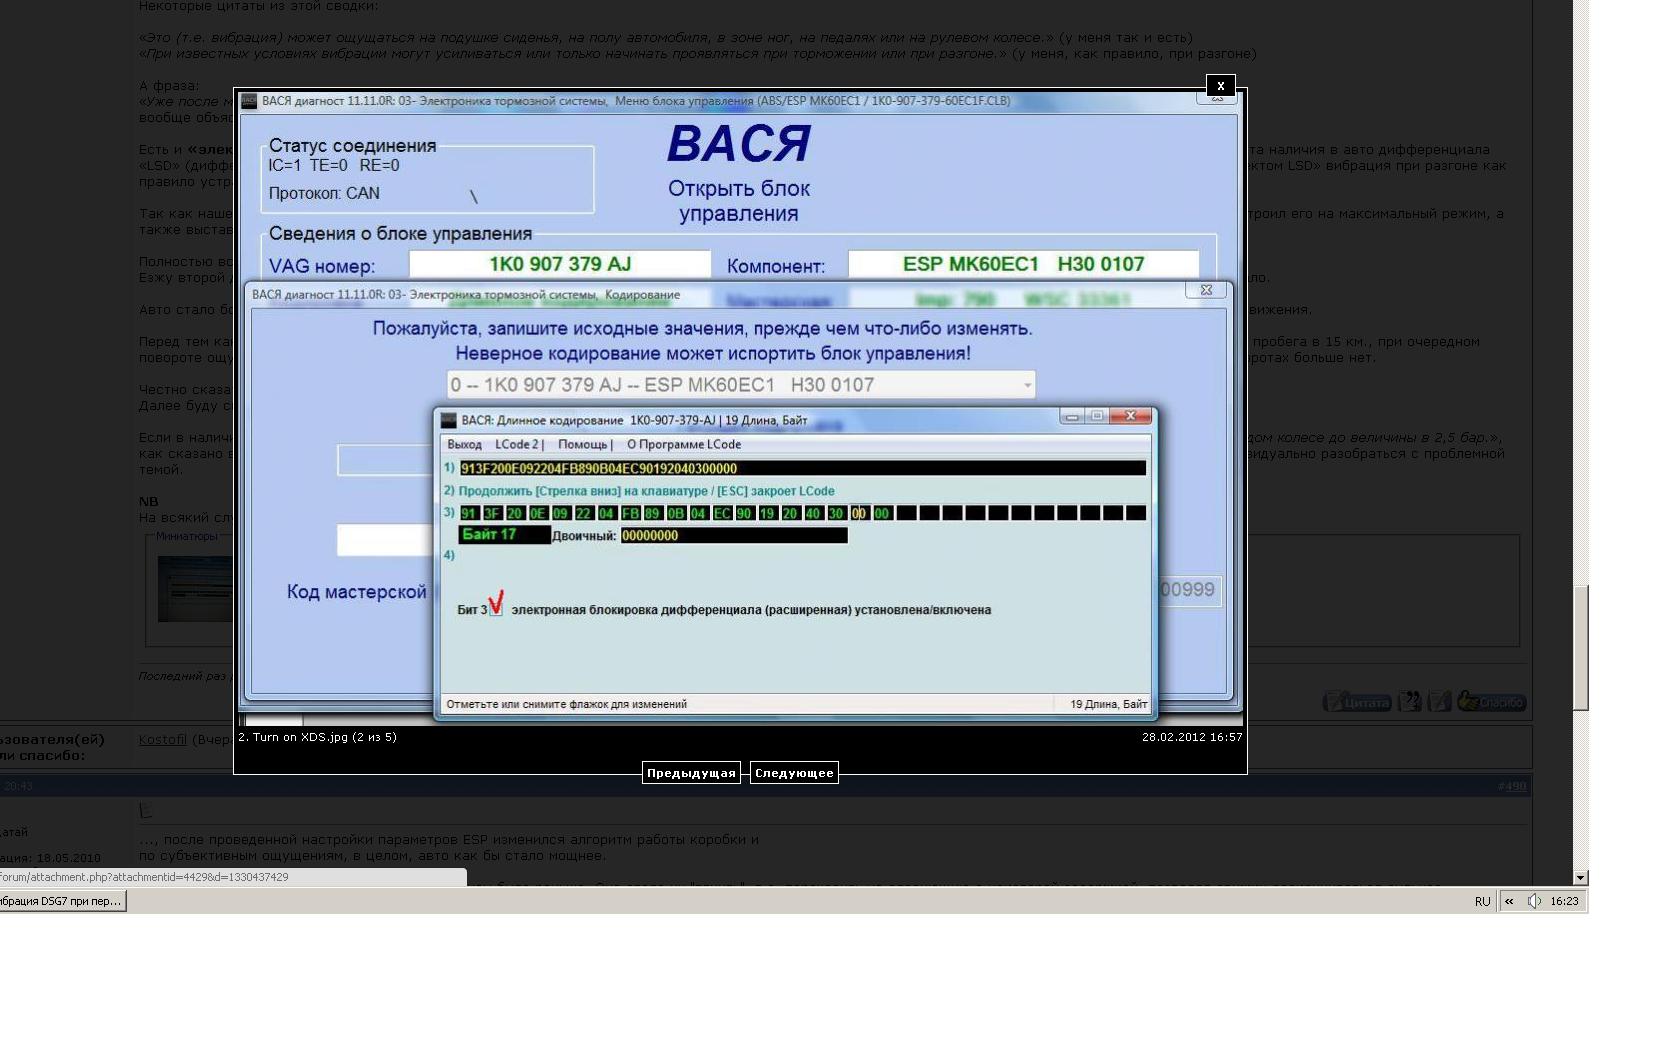Select byte 19 in coding row
The image size is (1680, 1050).
[x=767, y=513]
